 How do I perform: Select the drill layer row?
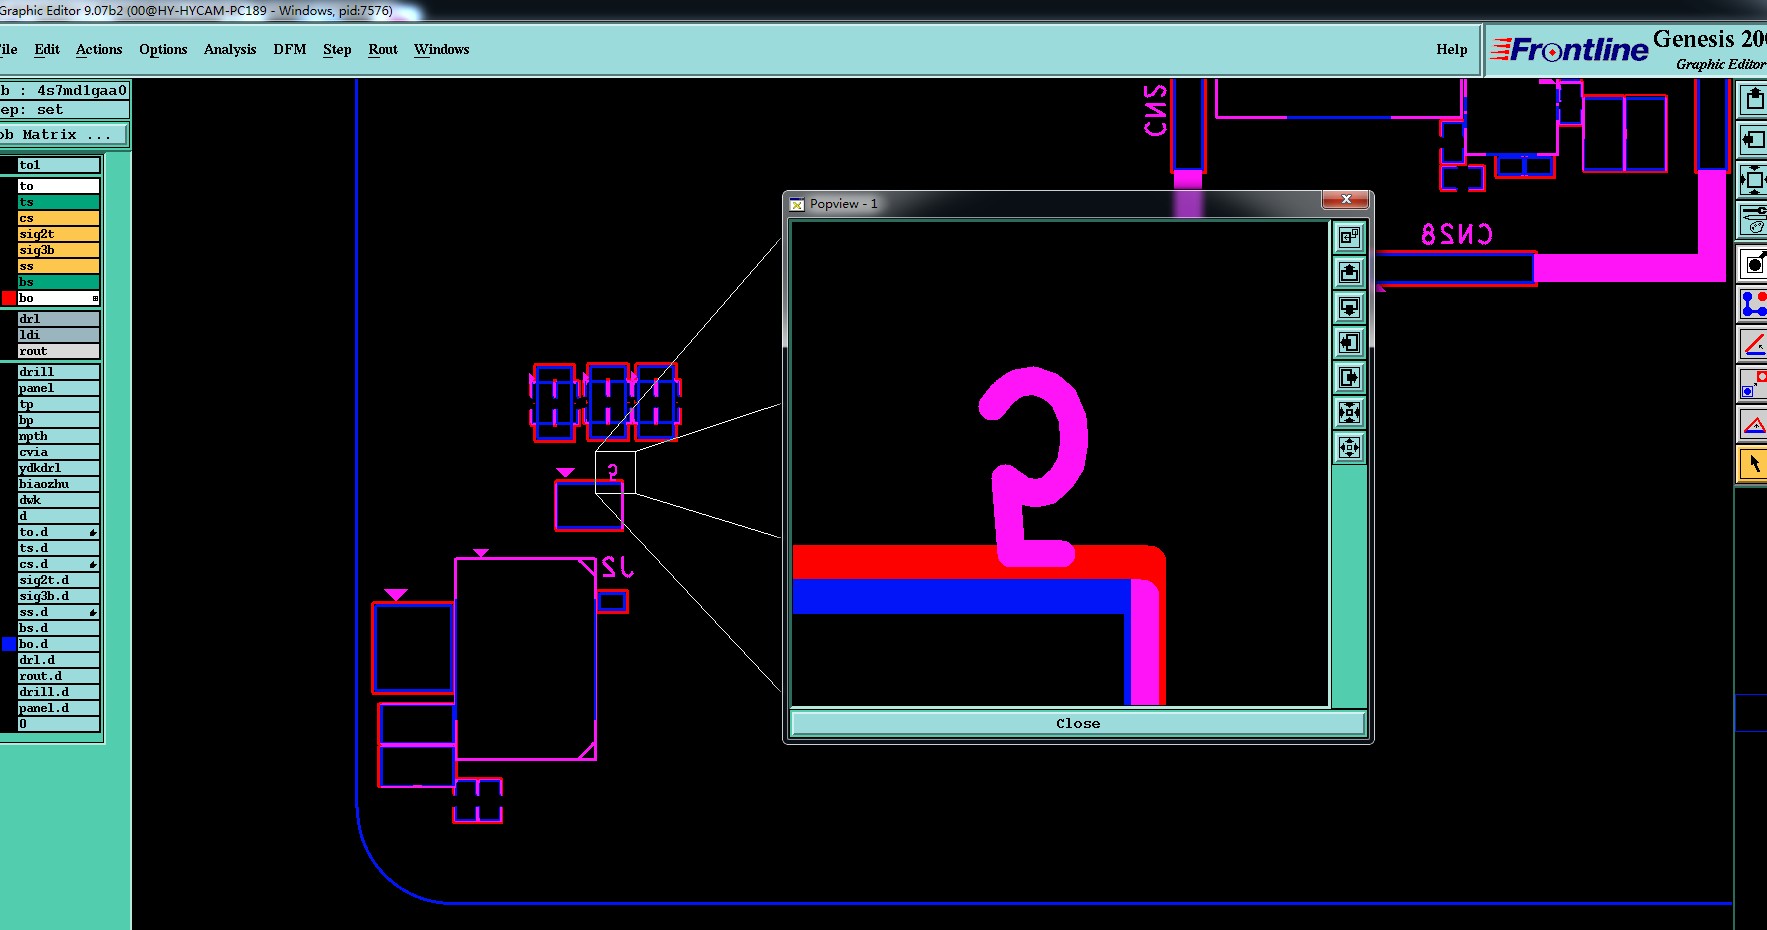pyautogui.click(x=59, y=372)
